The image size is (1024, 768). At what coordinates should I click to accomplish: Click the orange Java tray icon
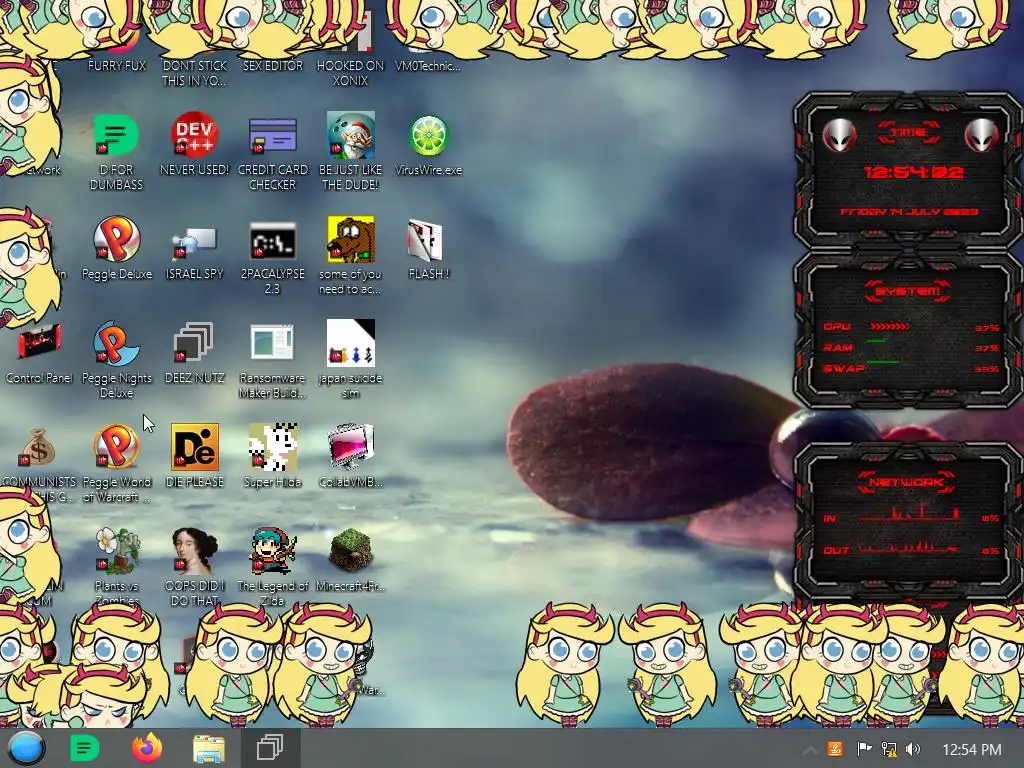(834, 749)
